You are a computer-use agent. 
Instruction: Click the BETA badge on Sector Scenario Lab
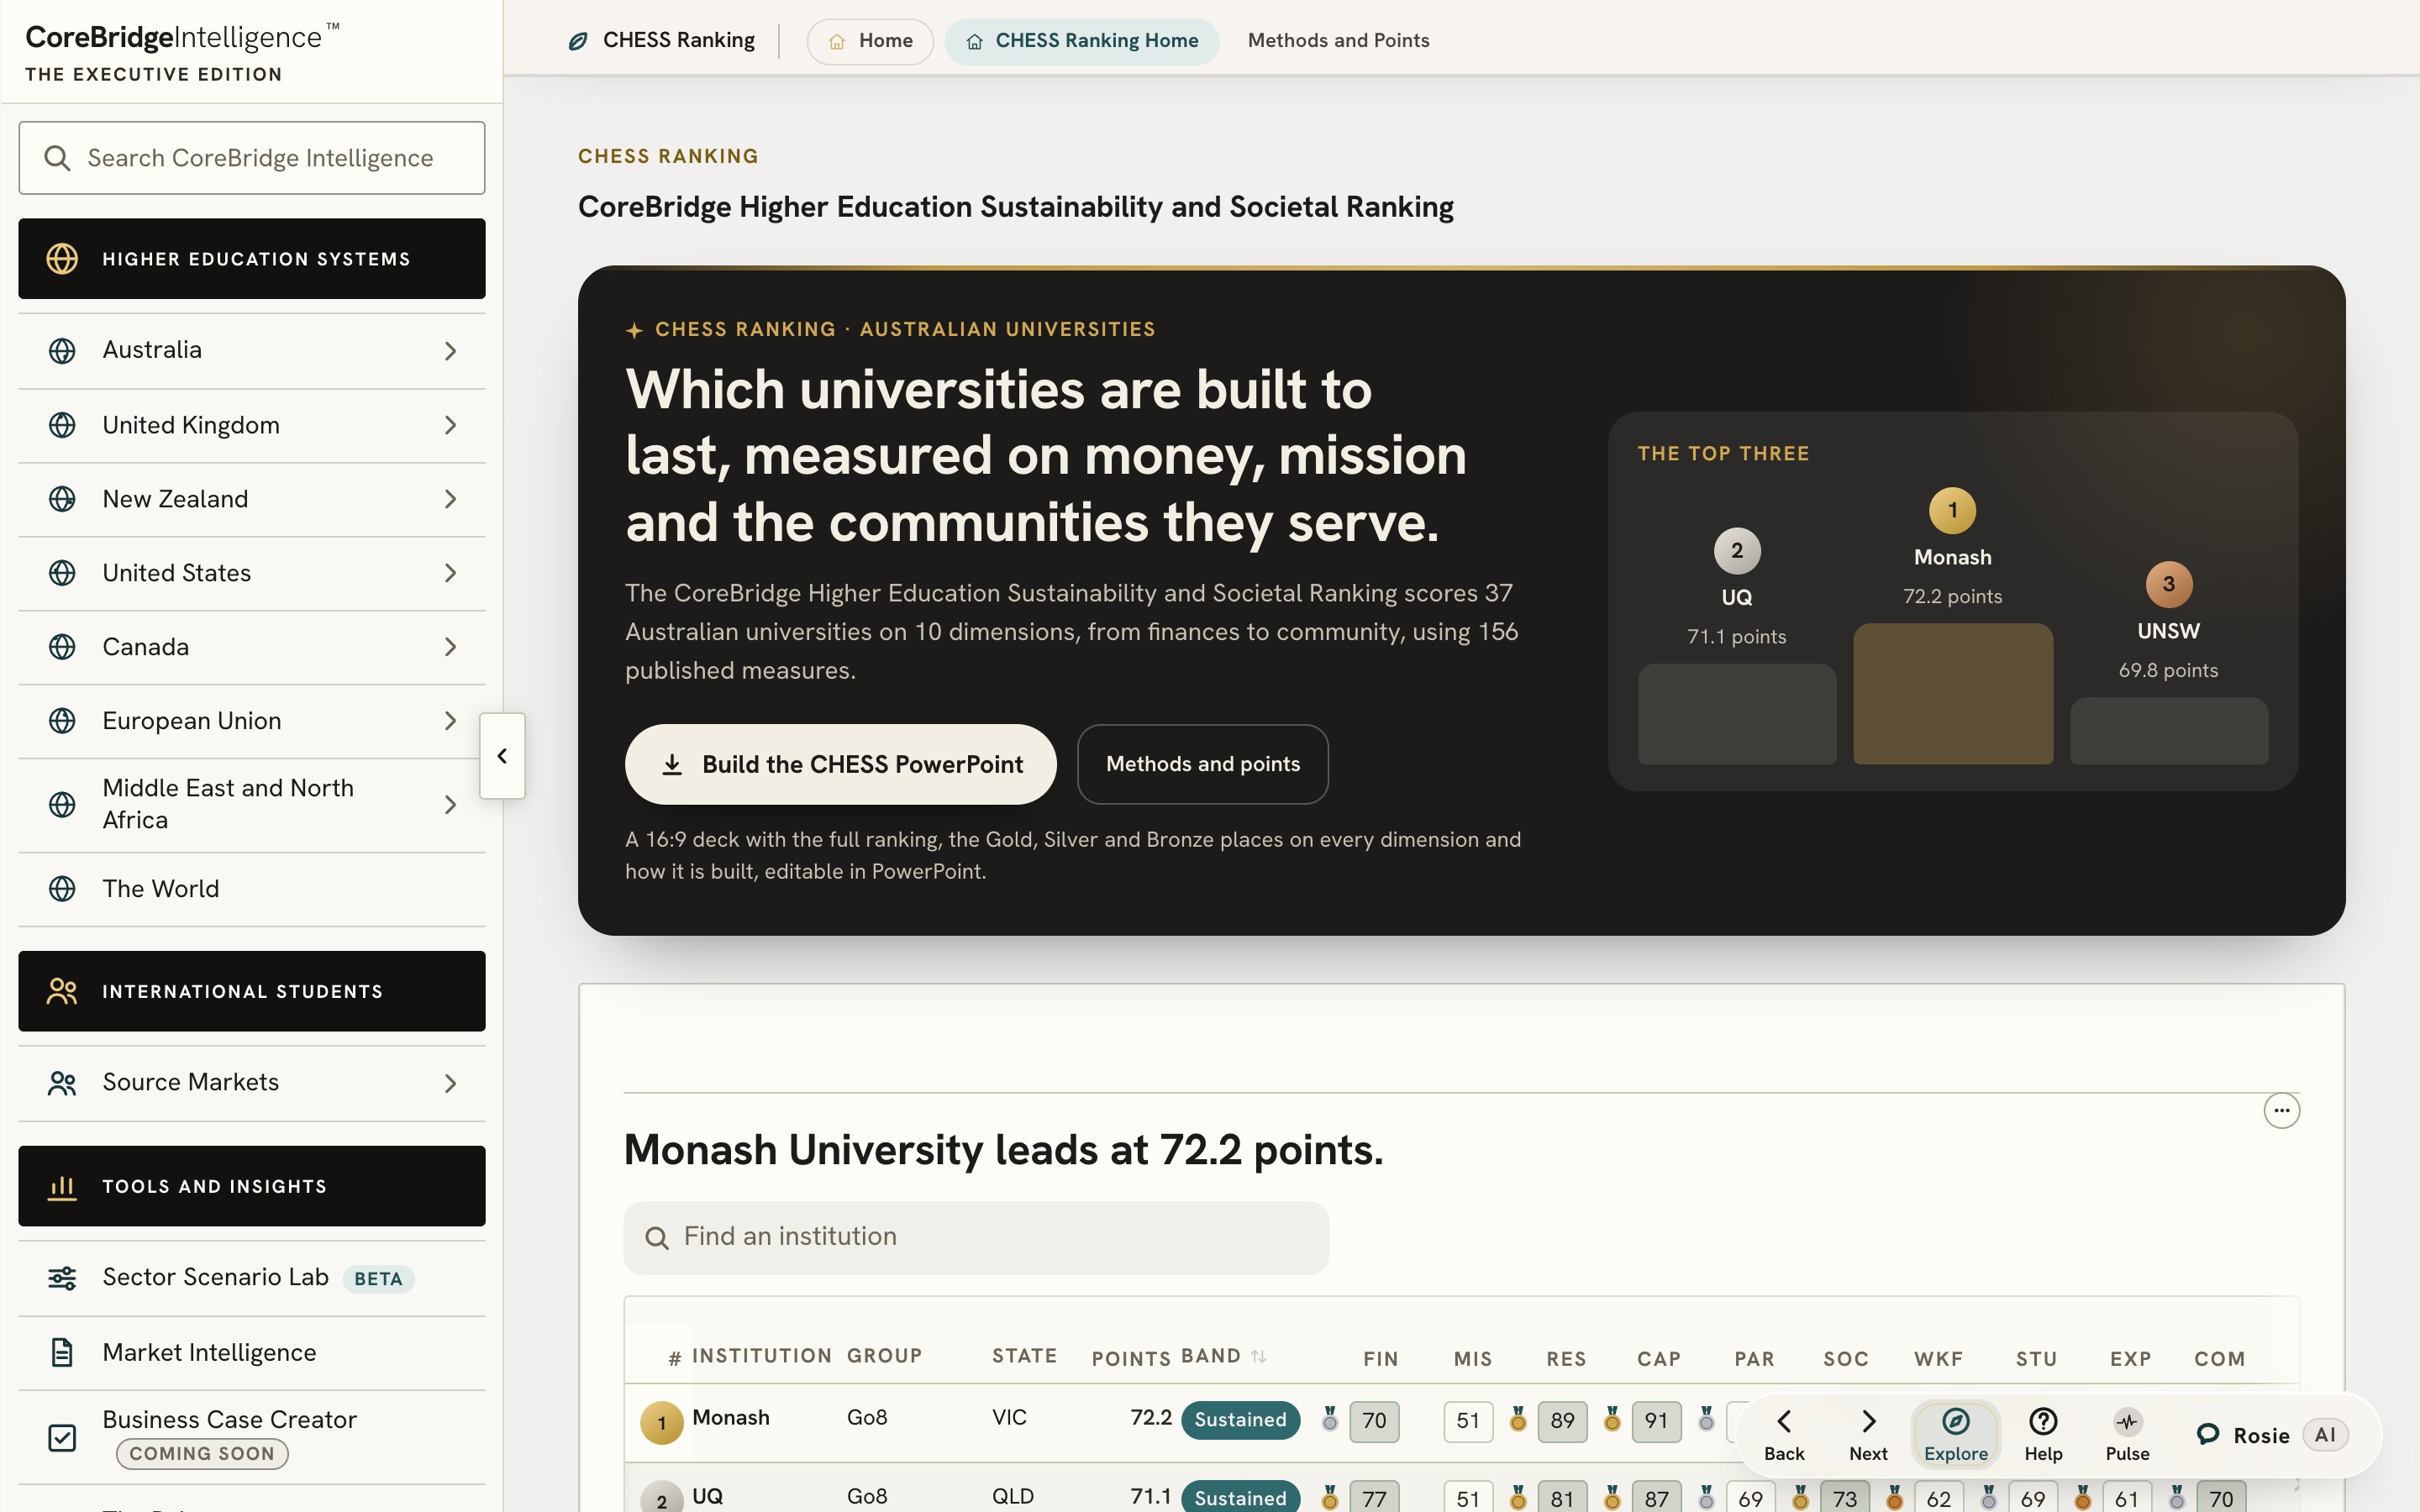point(378,1279)
